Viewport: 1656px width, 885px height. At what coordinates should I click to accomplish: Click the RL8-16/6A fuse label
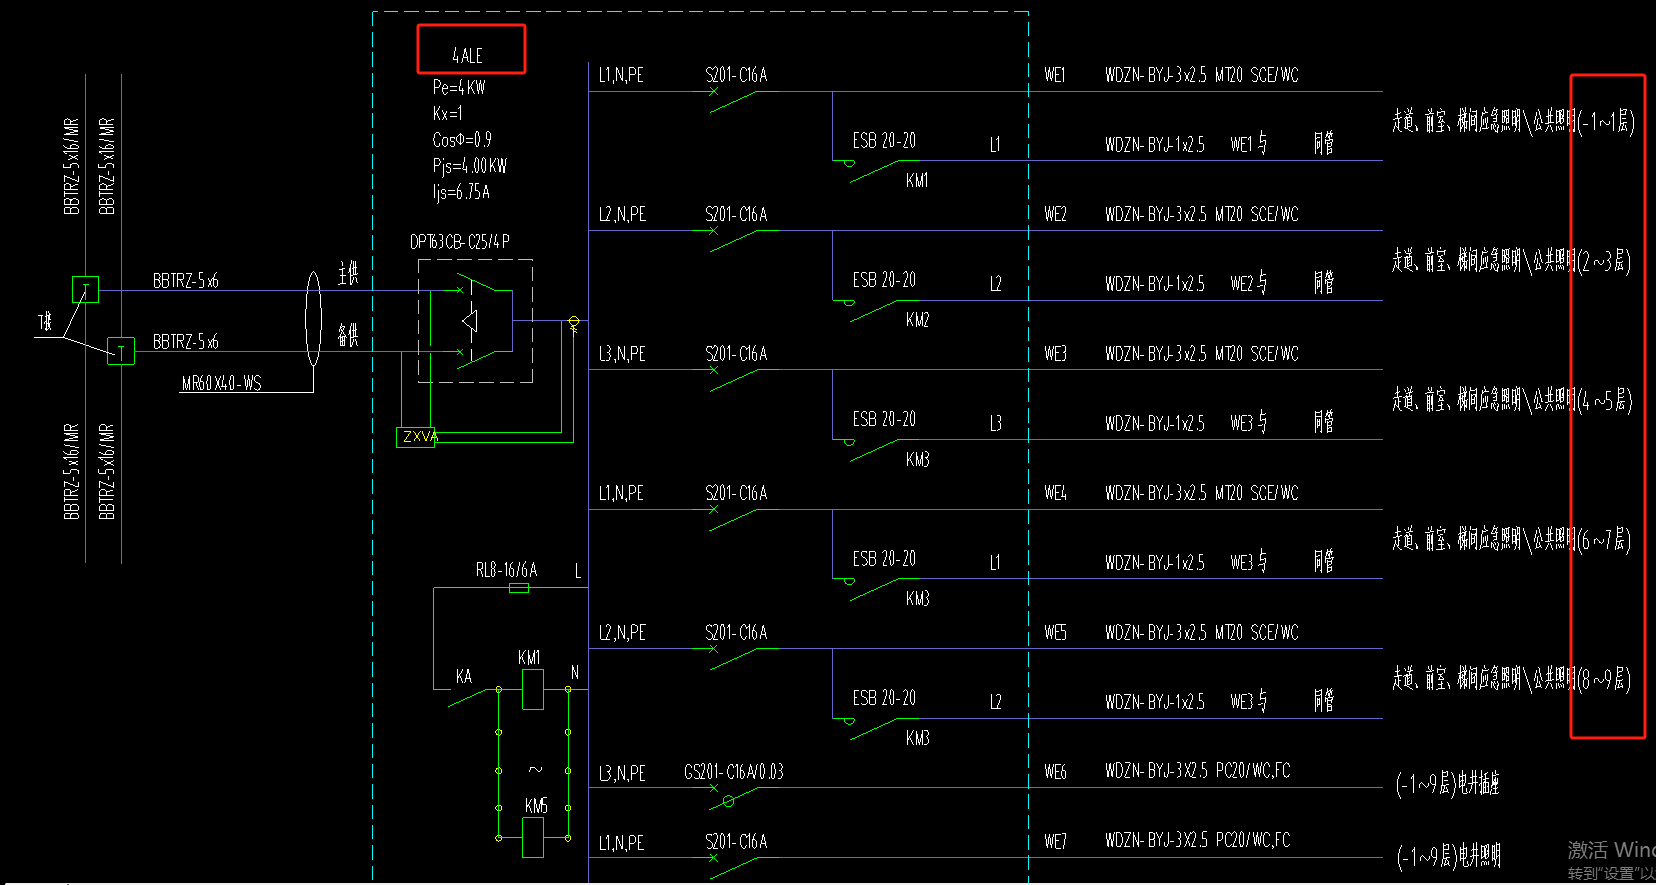coord(506,570)
